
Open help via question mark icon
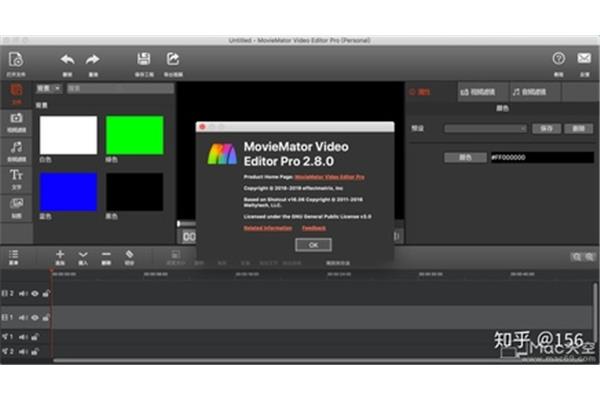click(559, 59)
